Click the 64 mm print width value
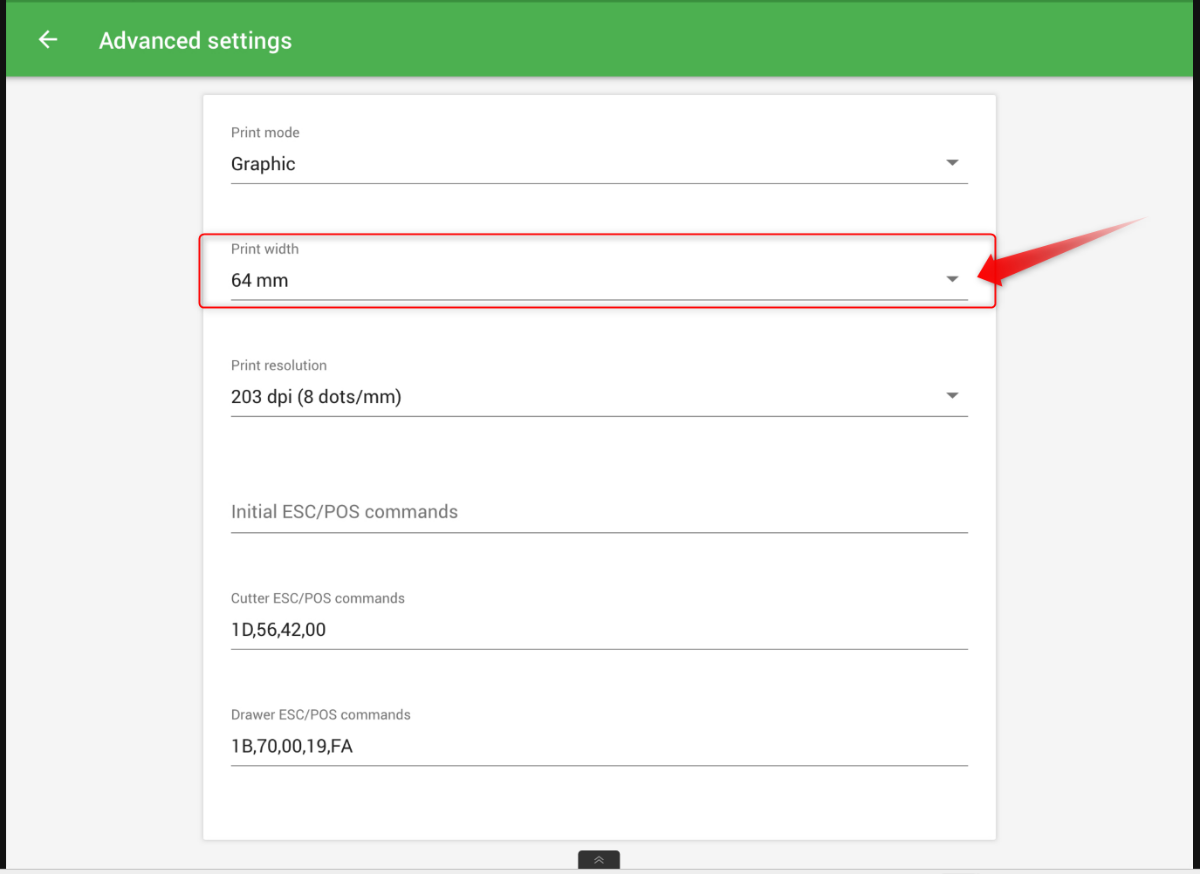1200x874 pixels. point(259,281)
